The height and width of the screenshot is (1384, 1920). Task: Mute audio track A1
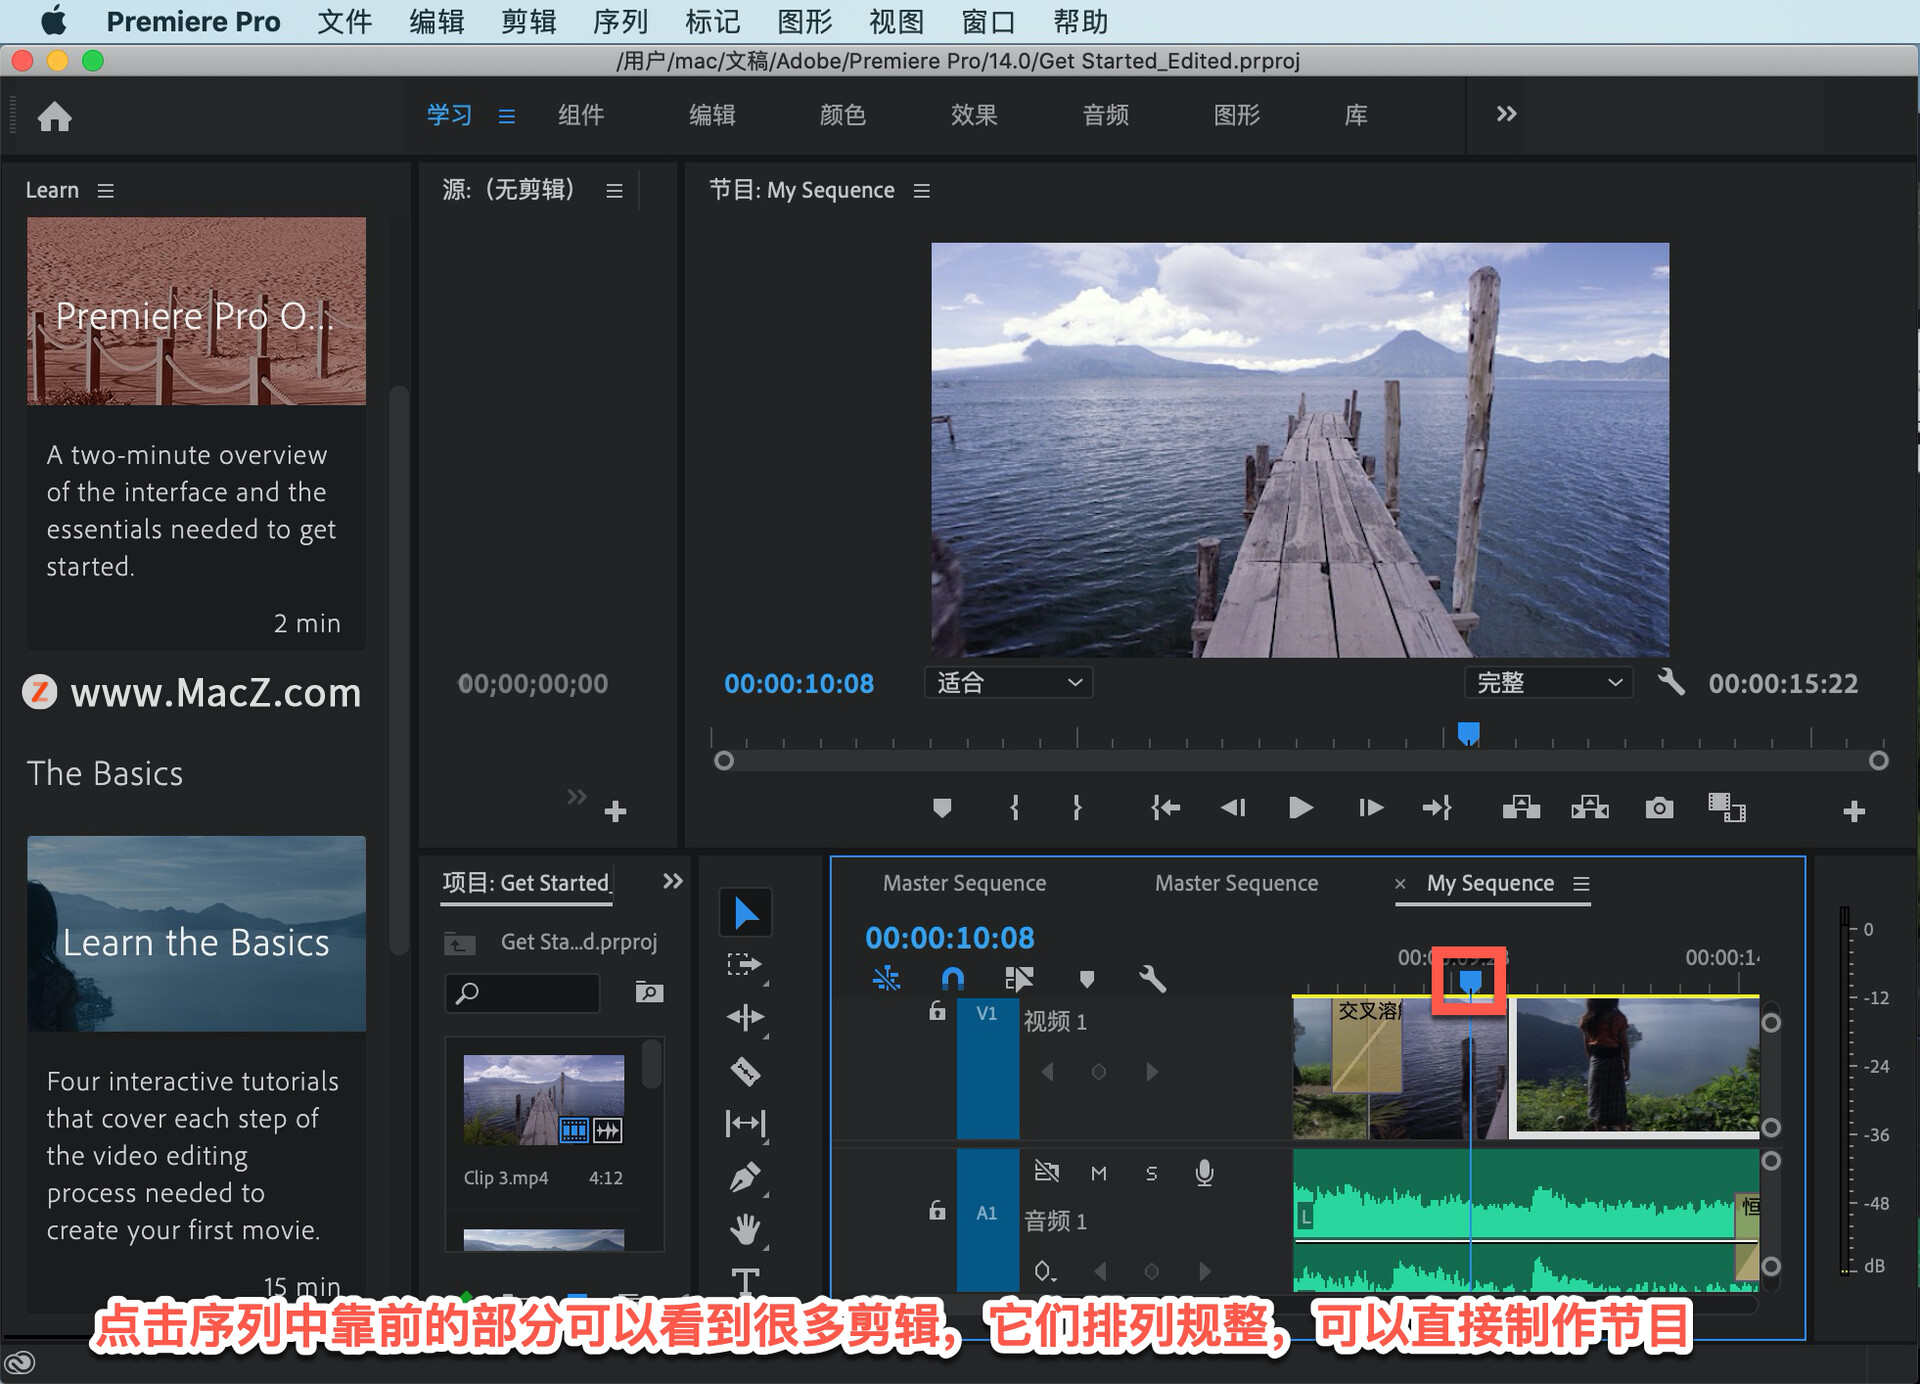1098,1173
